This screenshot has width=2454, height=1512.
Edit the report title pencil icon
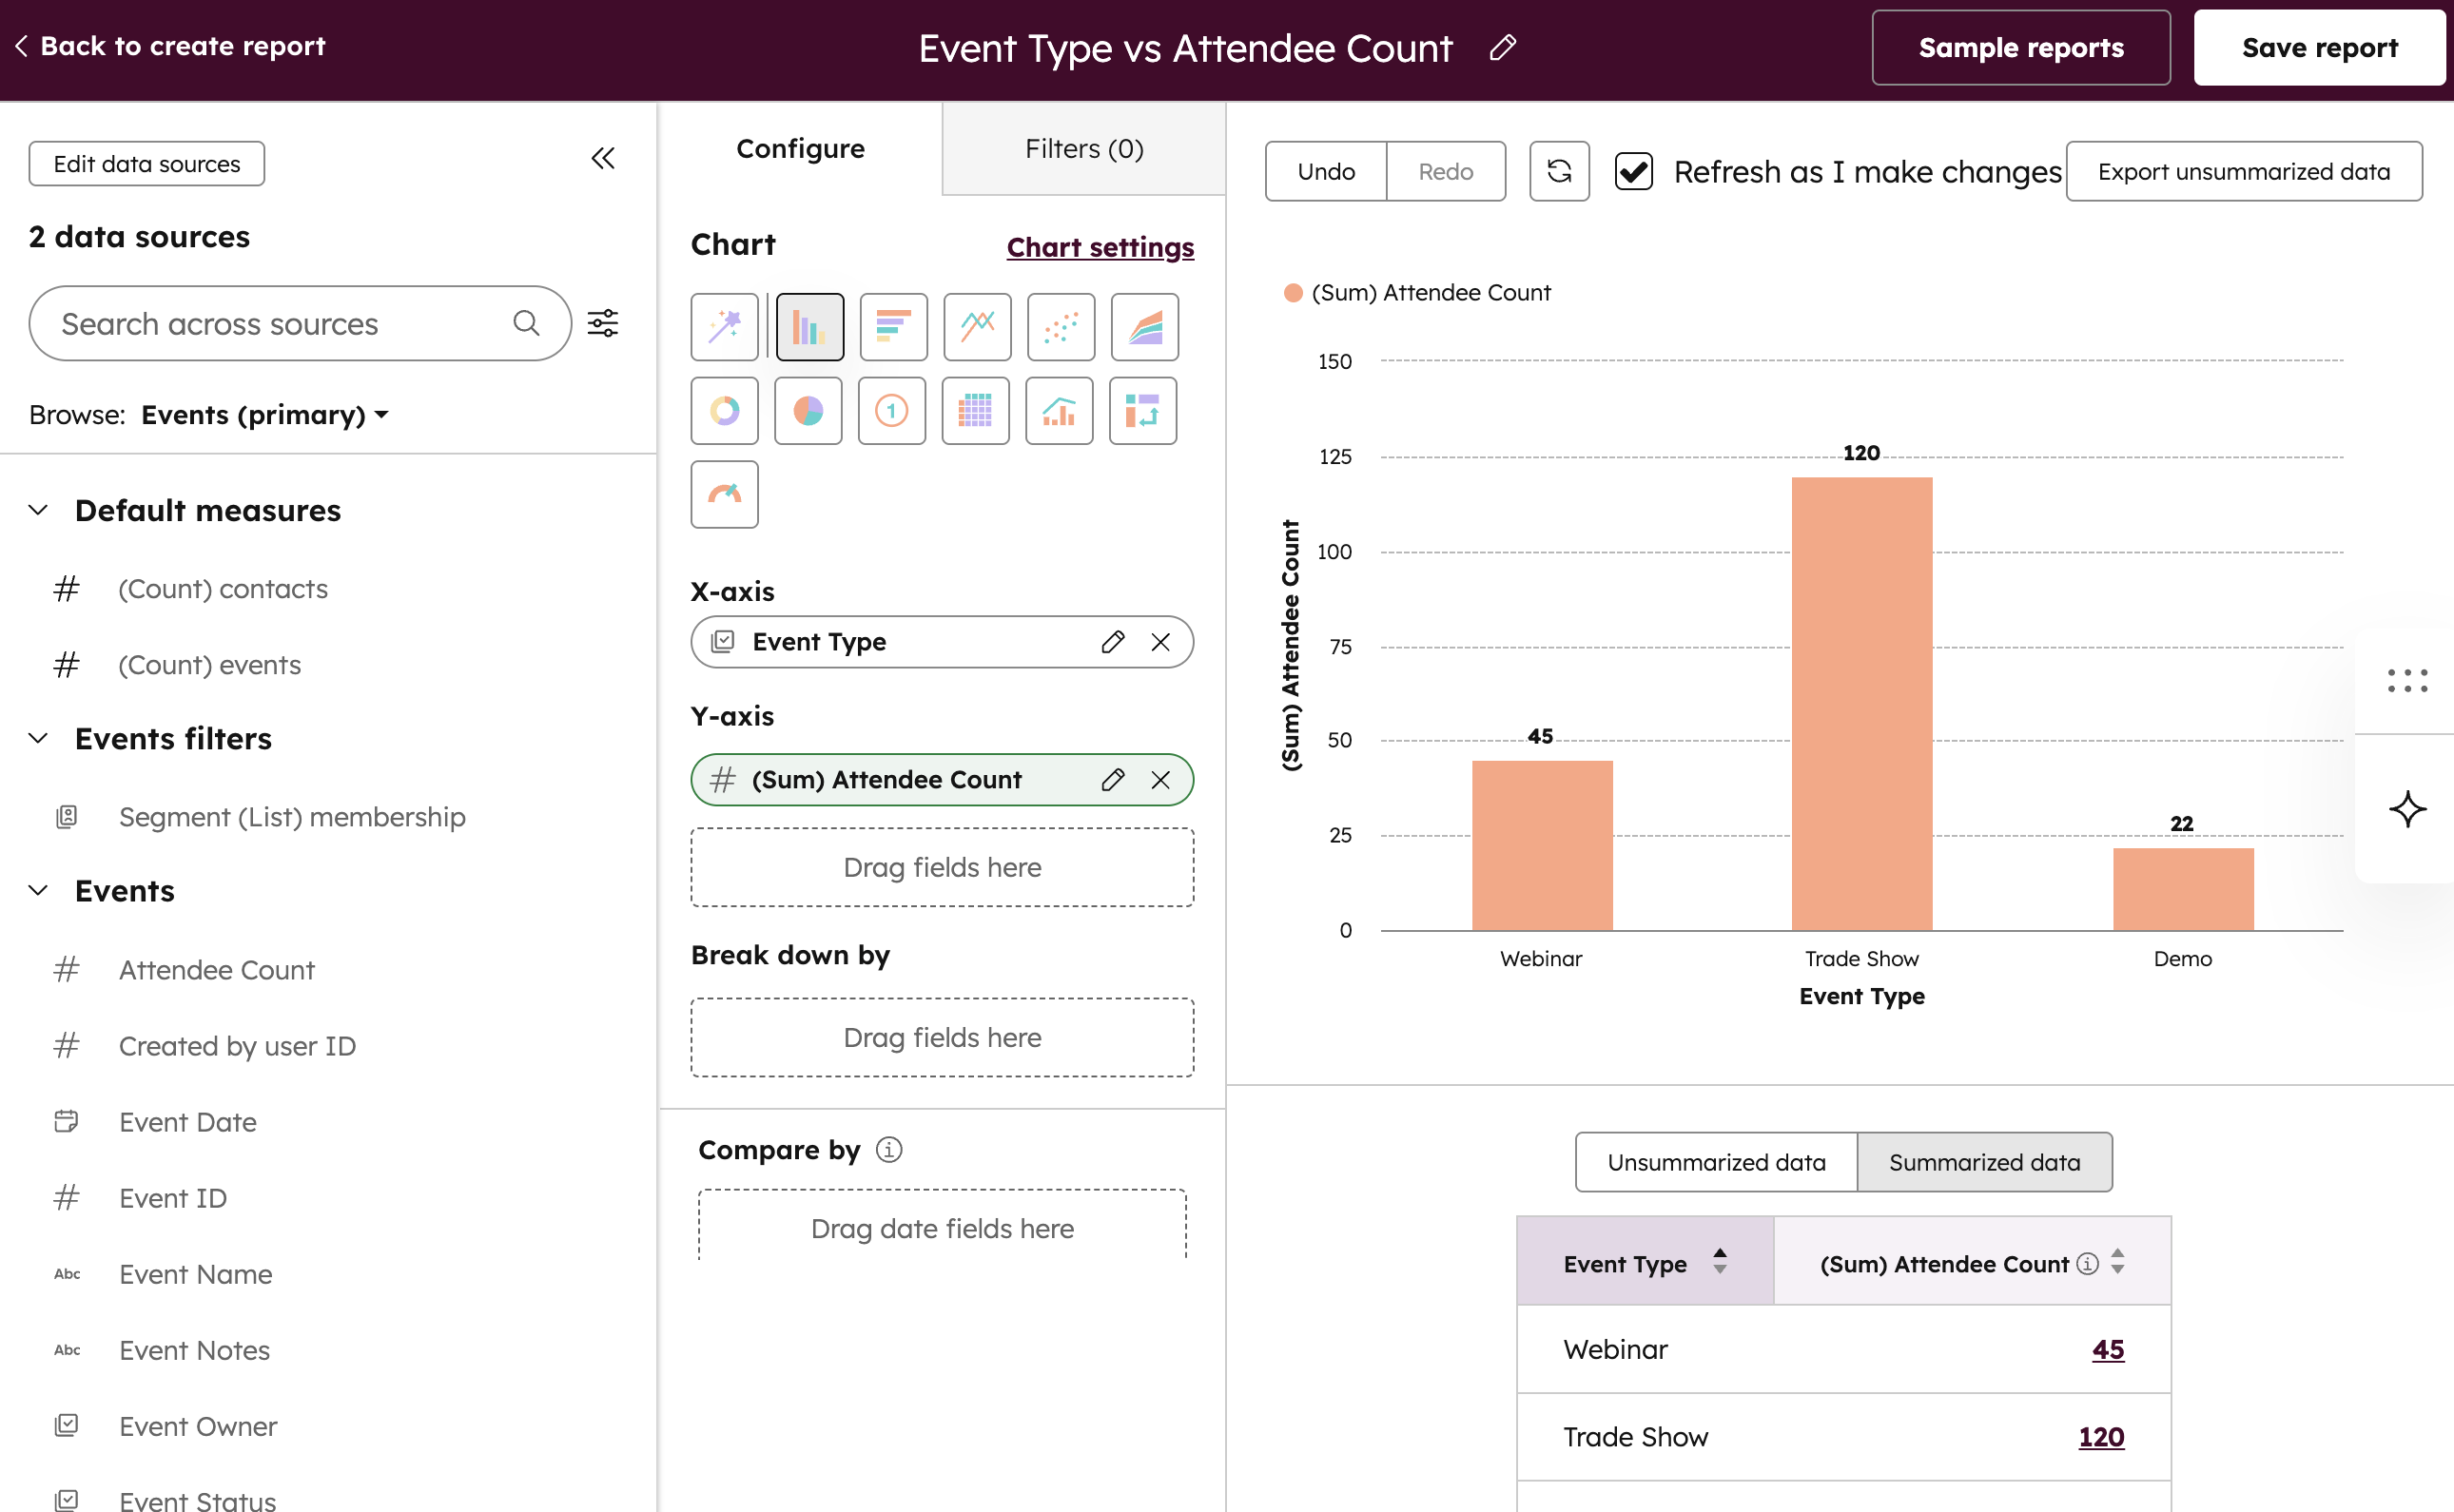point(1503,47)
